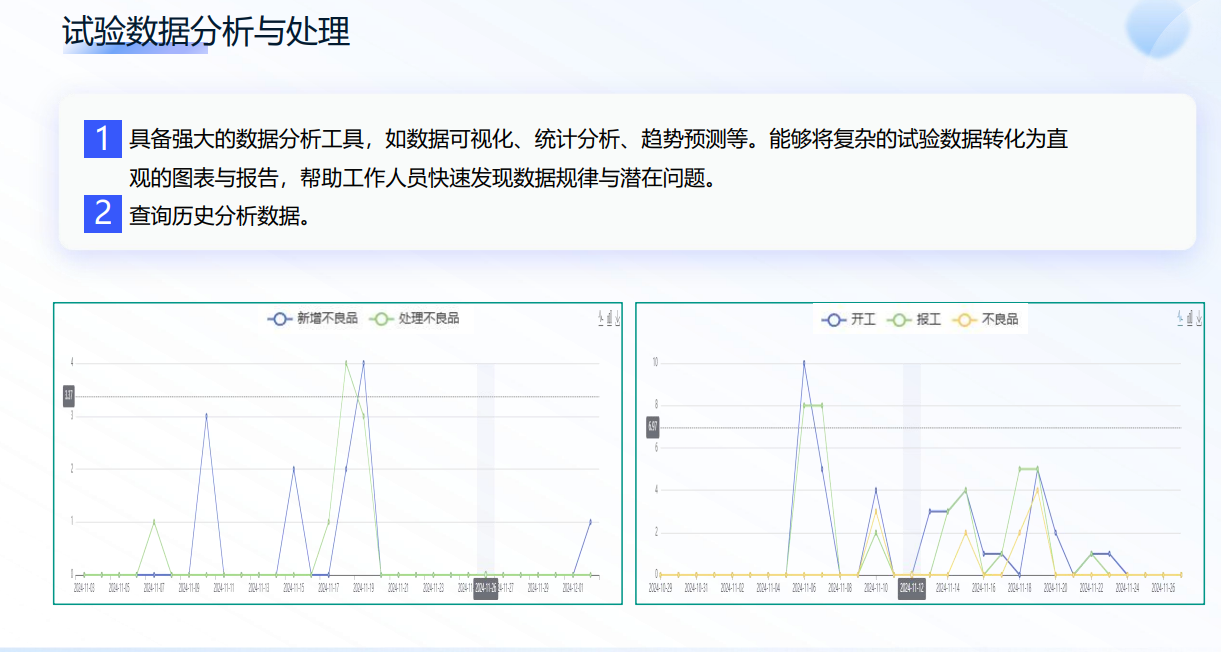Click 2024-11-07 label on left chart
Viewport: 1221px width, 652px height.
(153, 588)
